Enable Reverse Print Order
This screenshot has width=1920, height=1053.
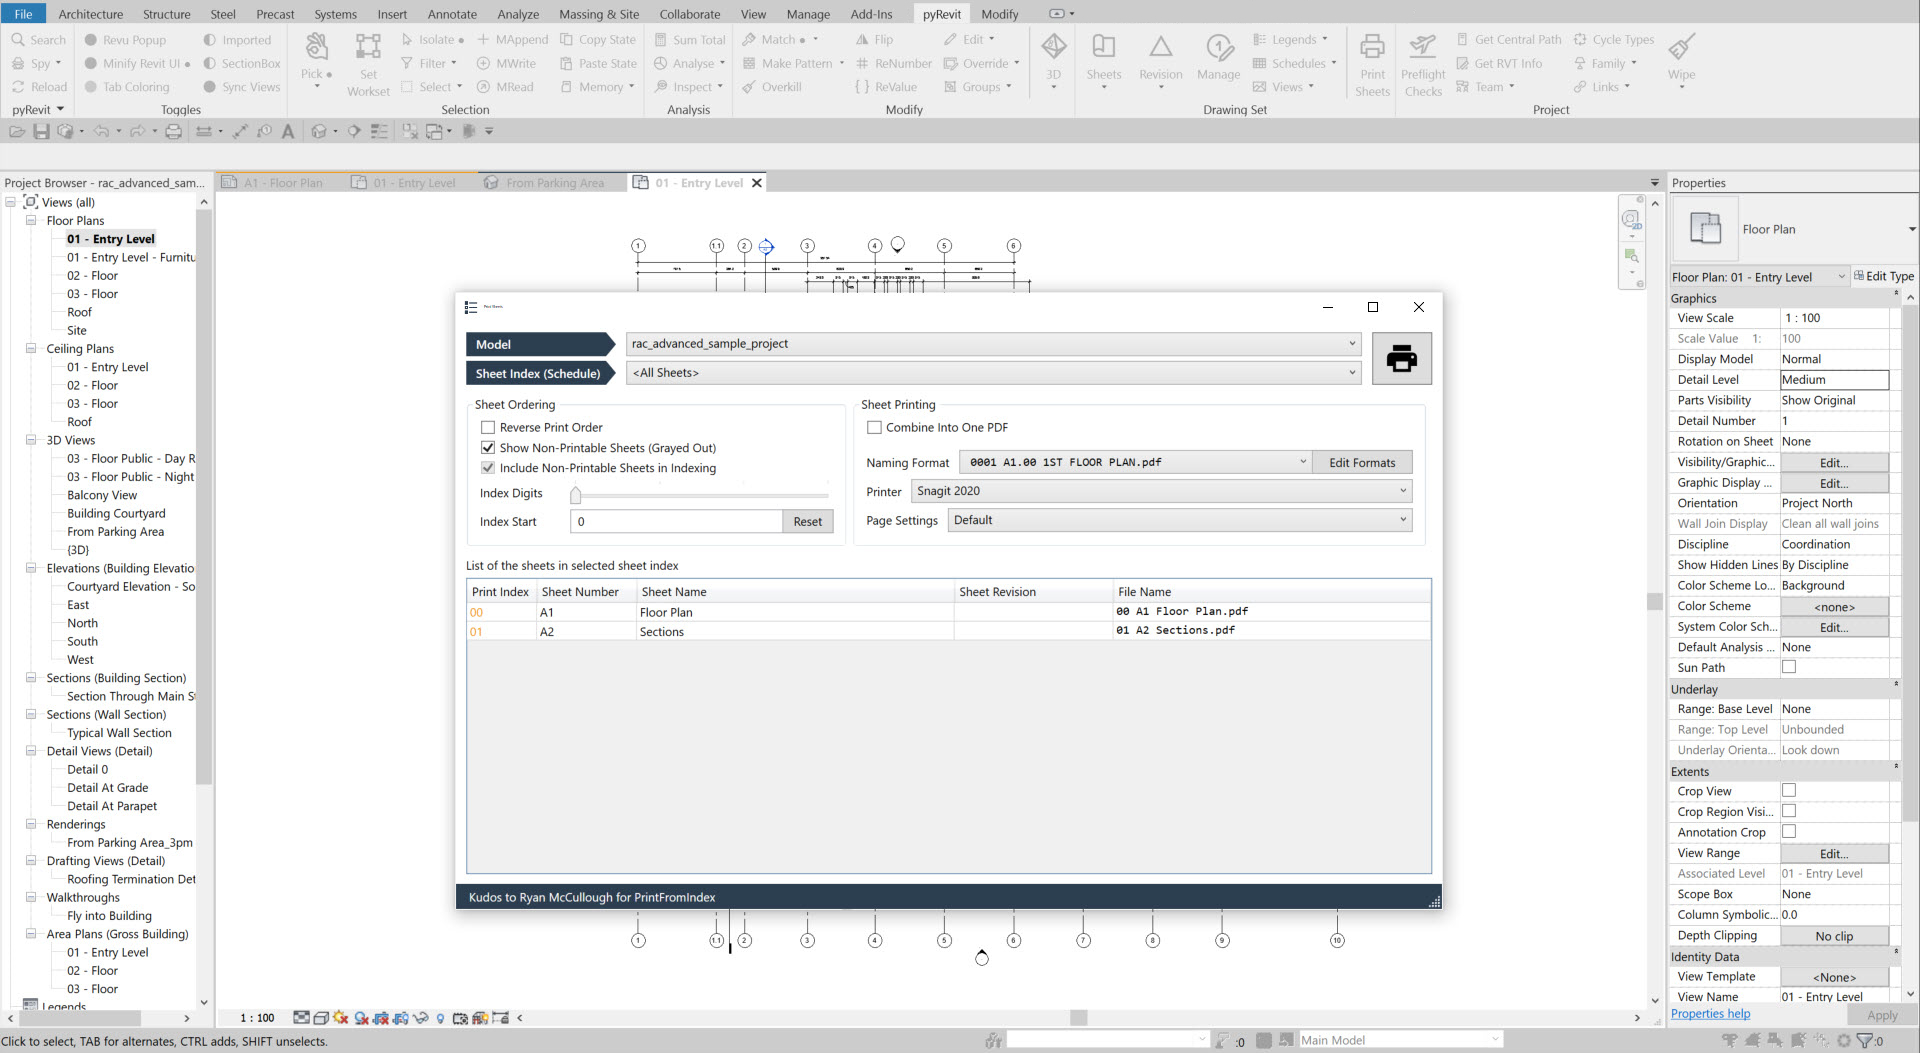(488, 427)
